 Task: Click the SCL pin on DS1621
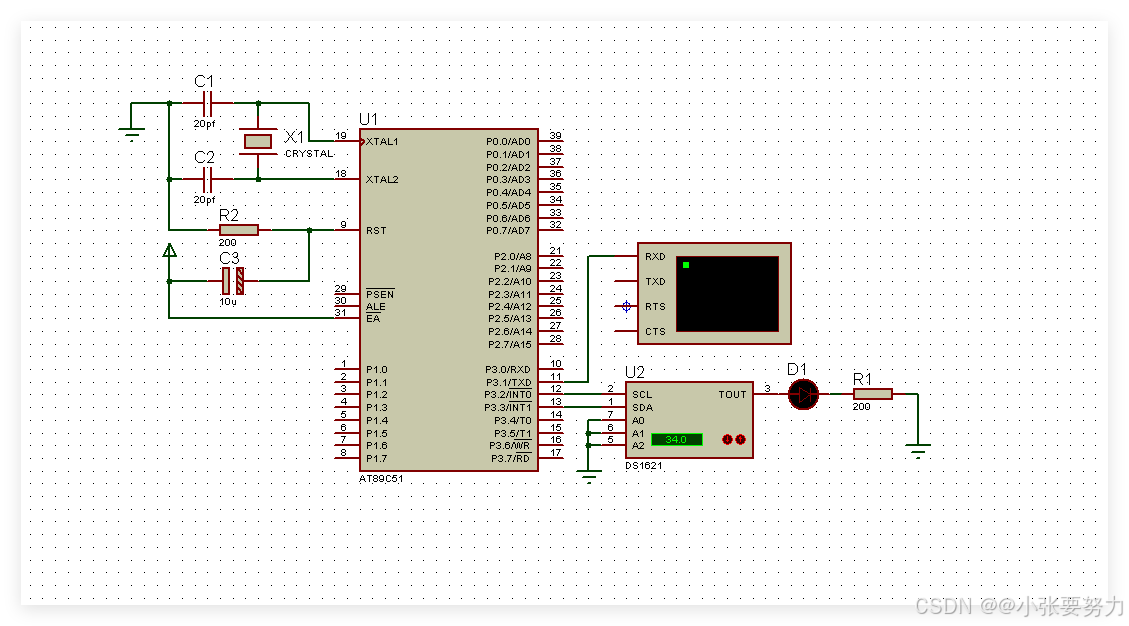tap(642, 395)
